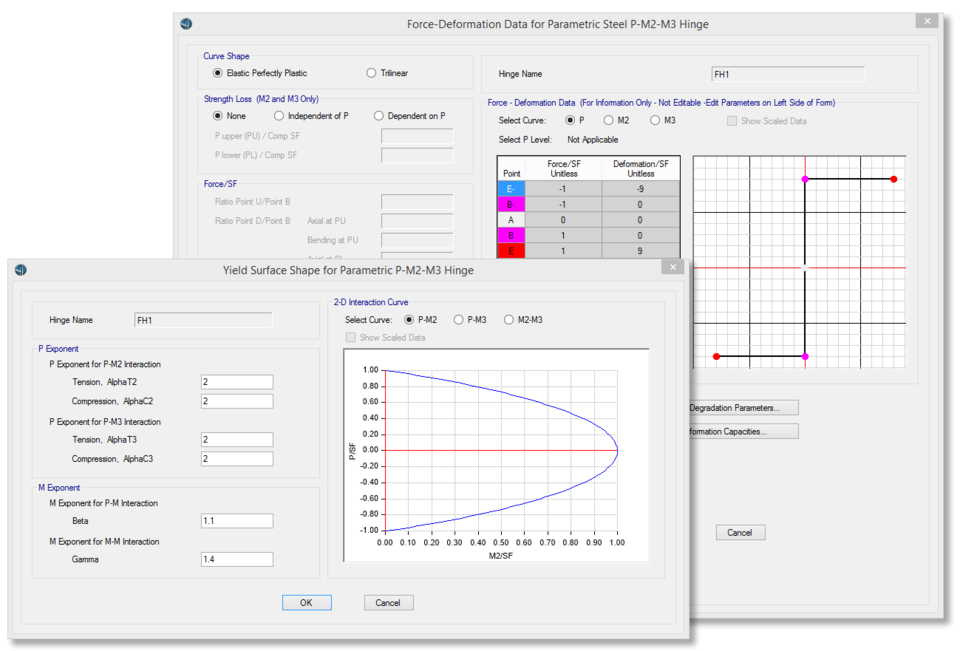The height and width of the screenshot is (651, 960).
Task: Click the Gamma exponent input field
Action: 237,559
